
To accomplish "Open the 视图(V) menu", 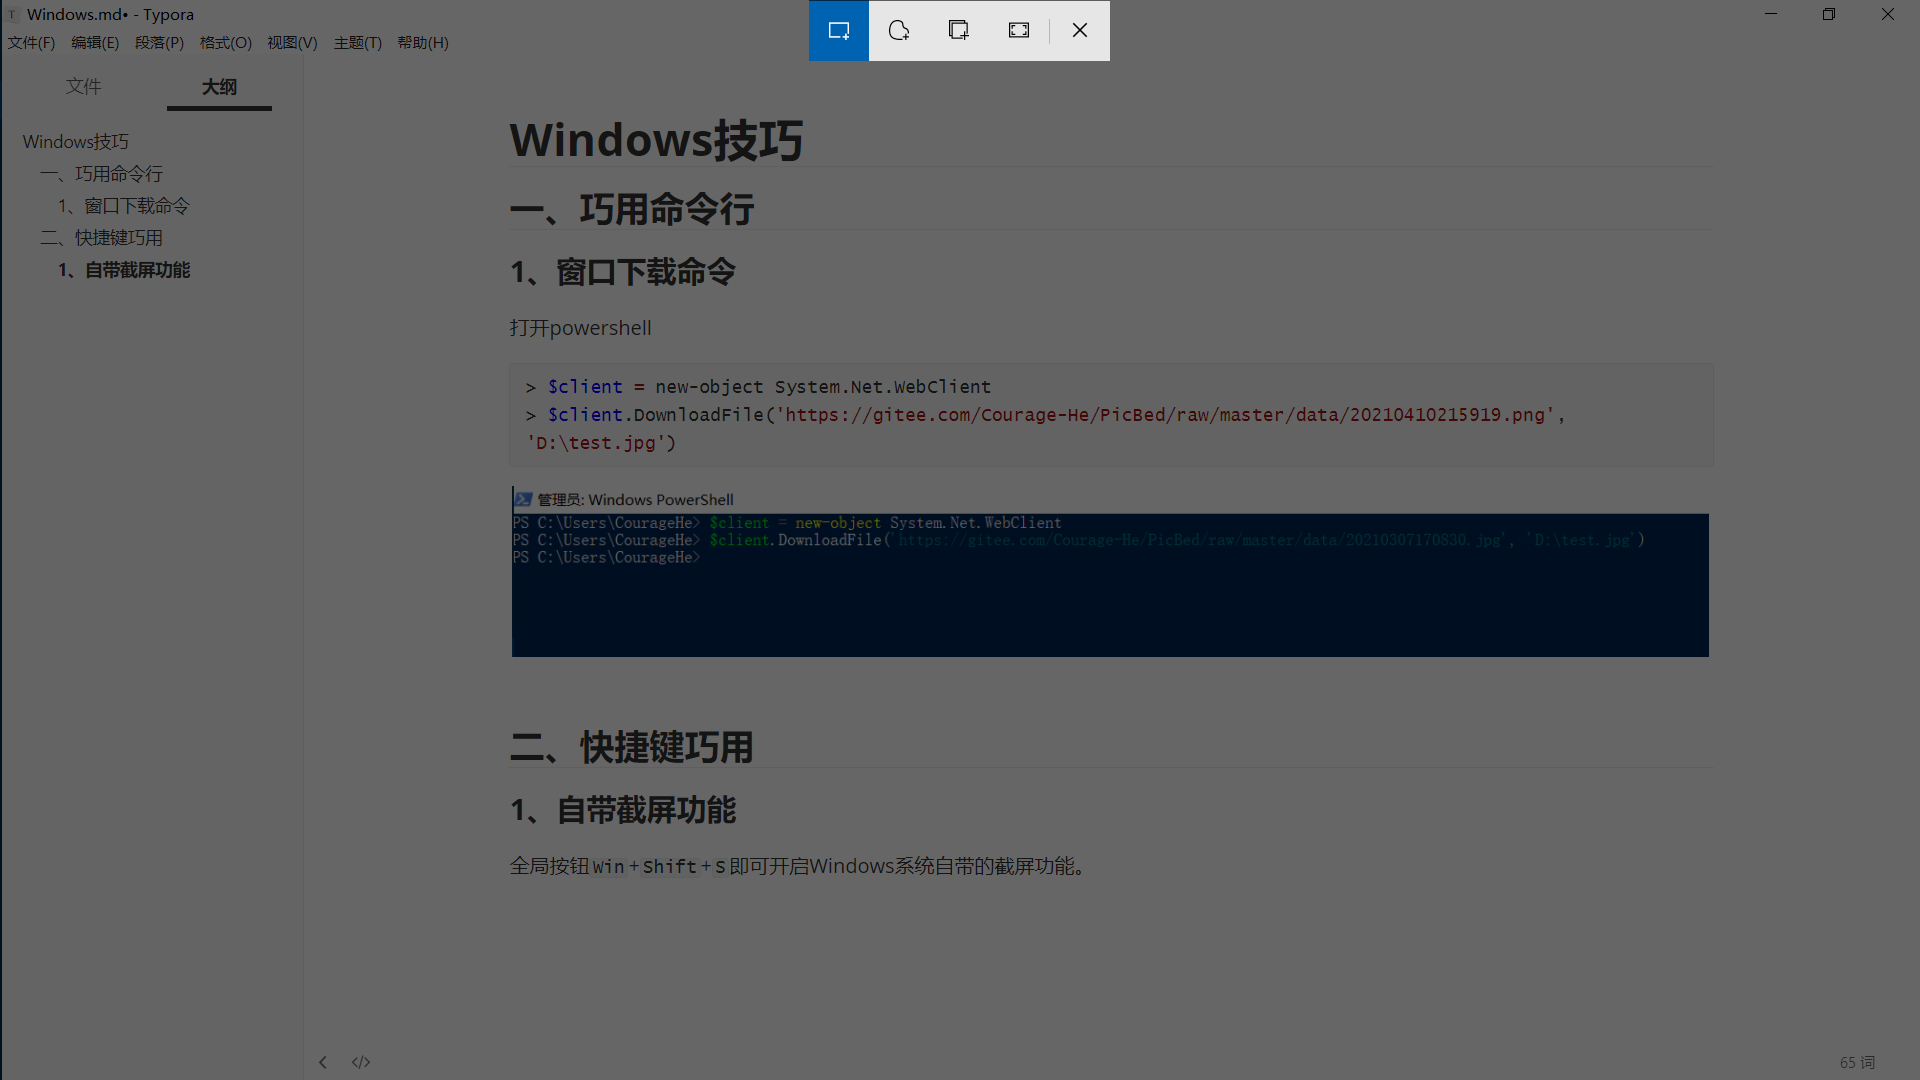I will (292, 42).
